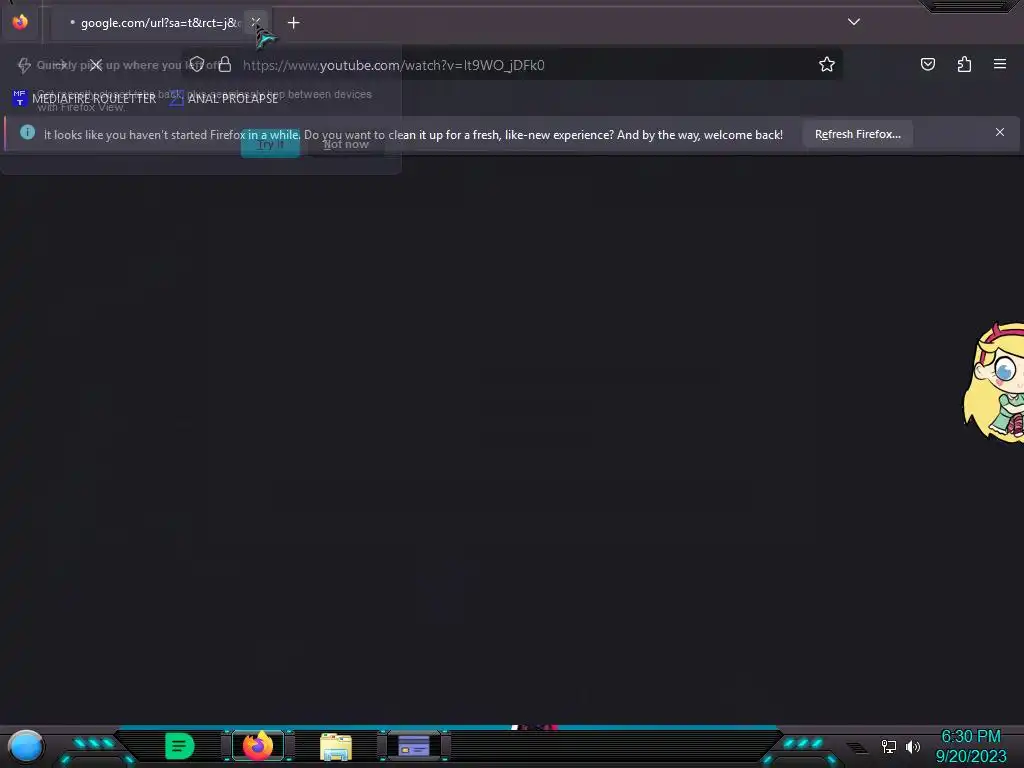
Task: Click Try it in the popup
Action: 270,144
